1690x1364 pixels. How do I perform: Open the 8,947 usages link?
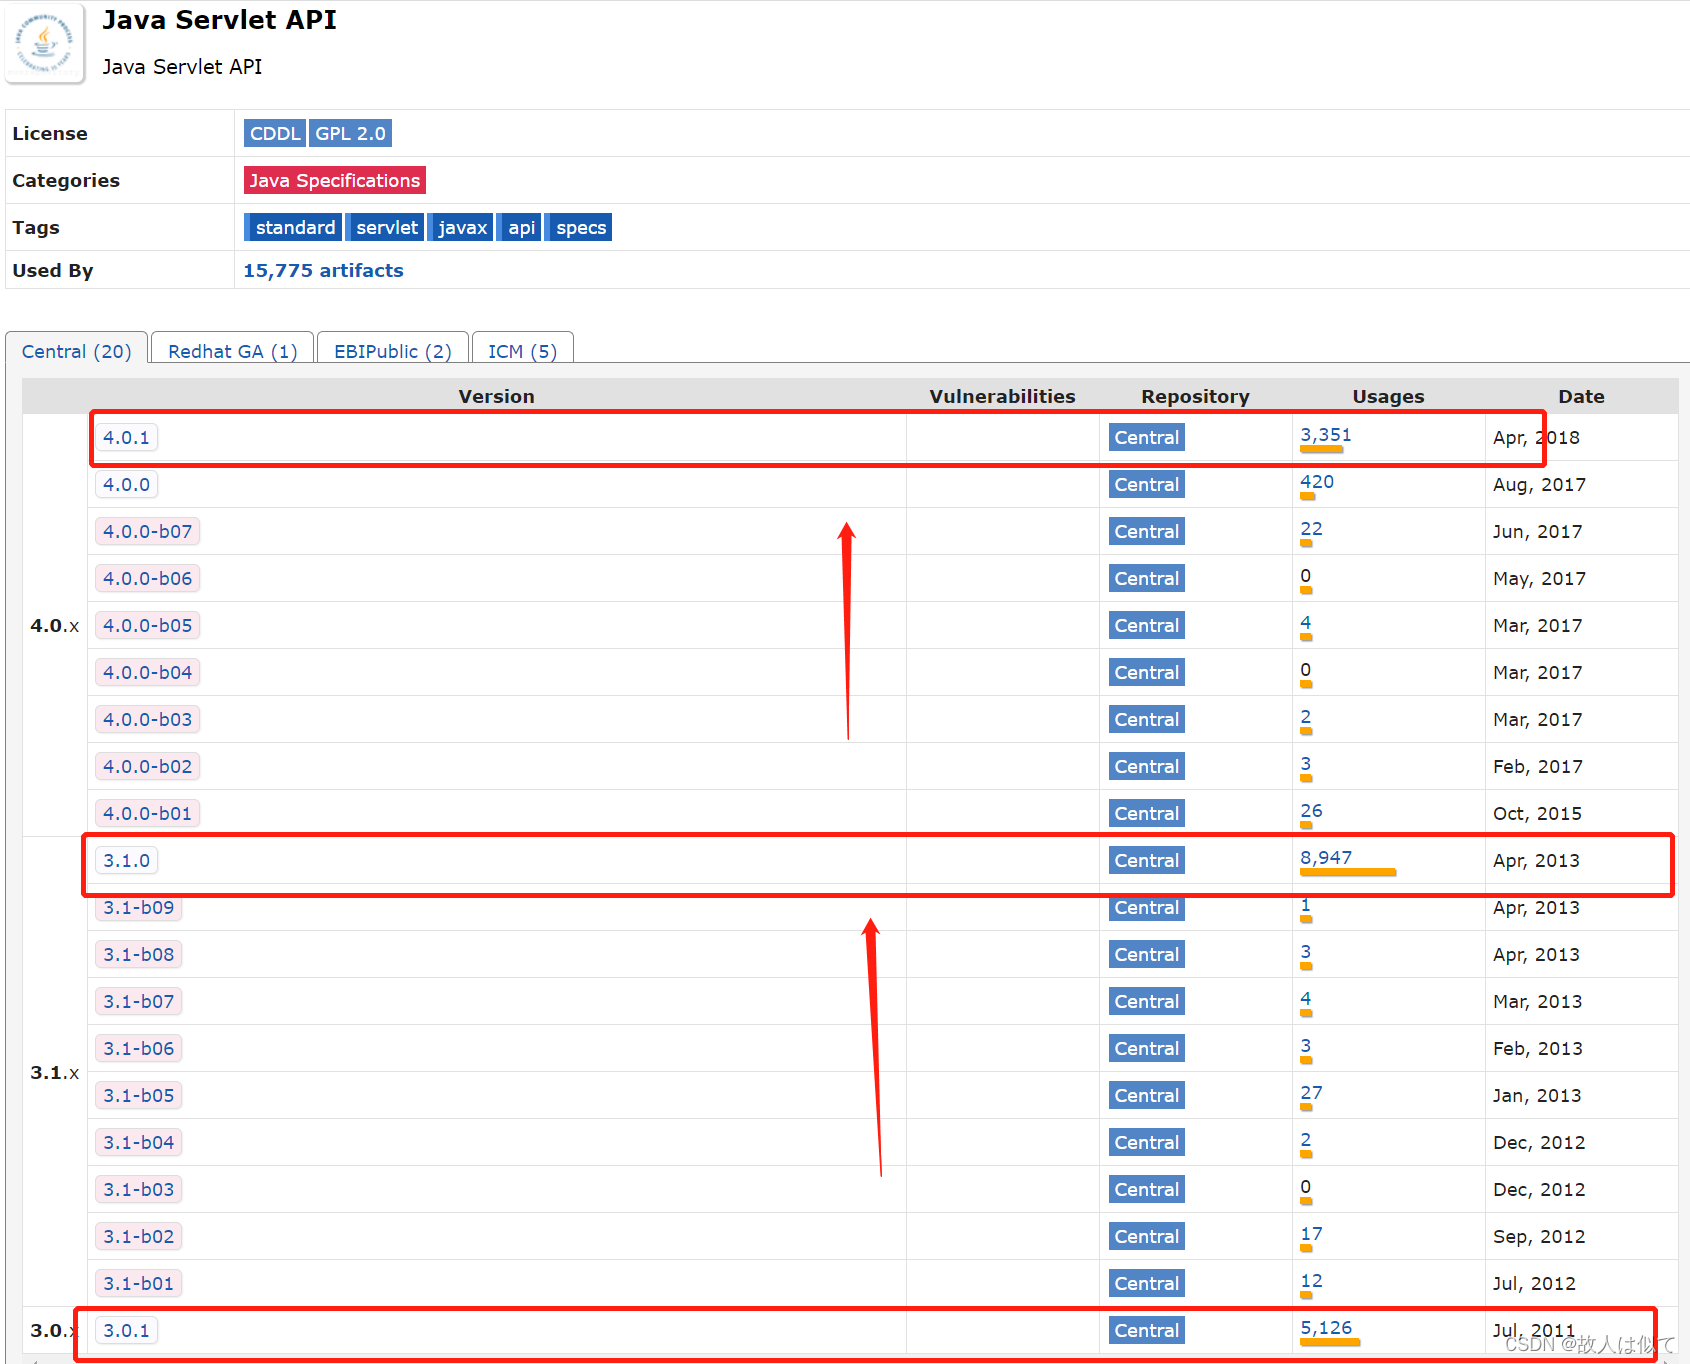point(1326,858)
